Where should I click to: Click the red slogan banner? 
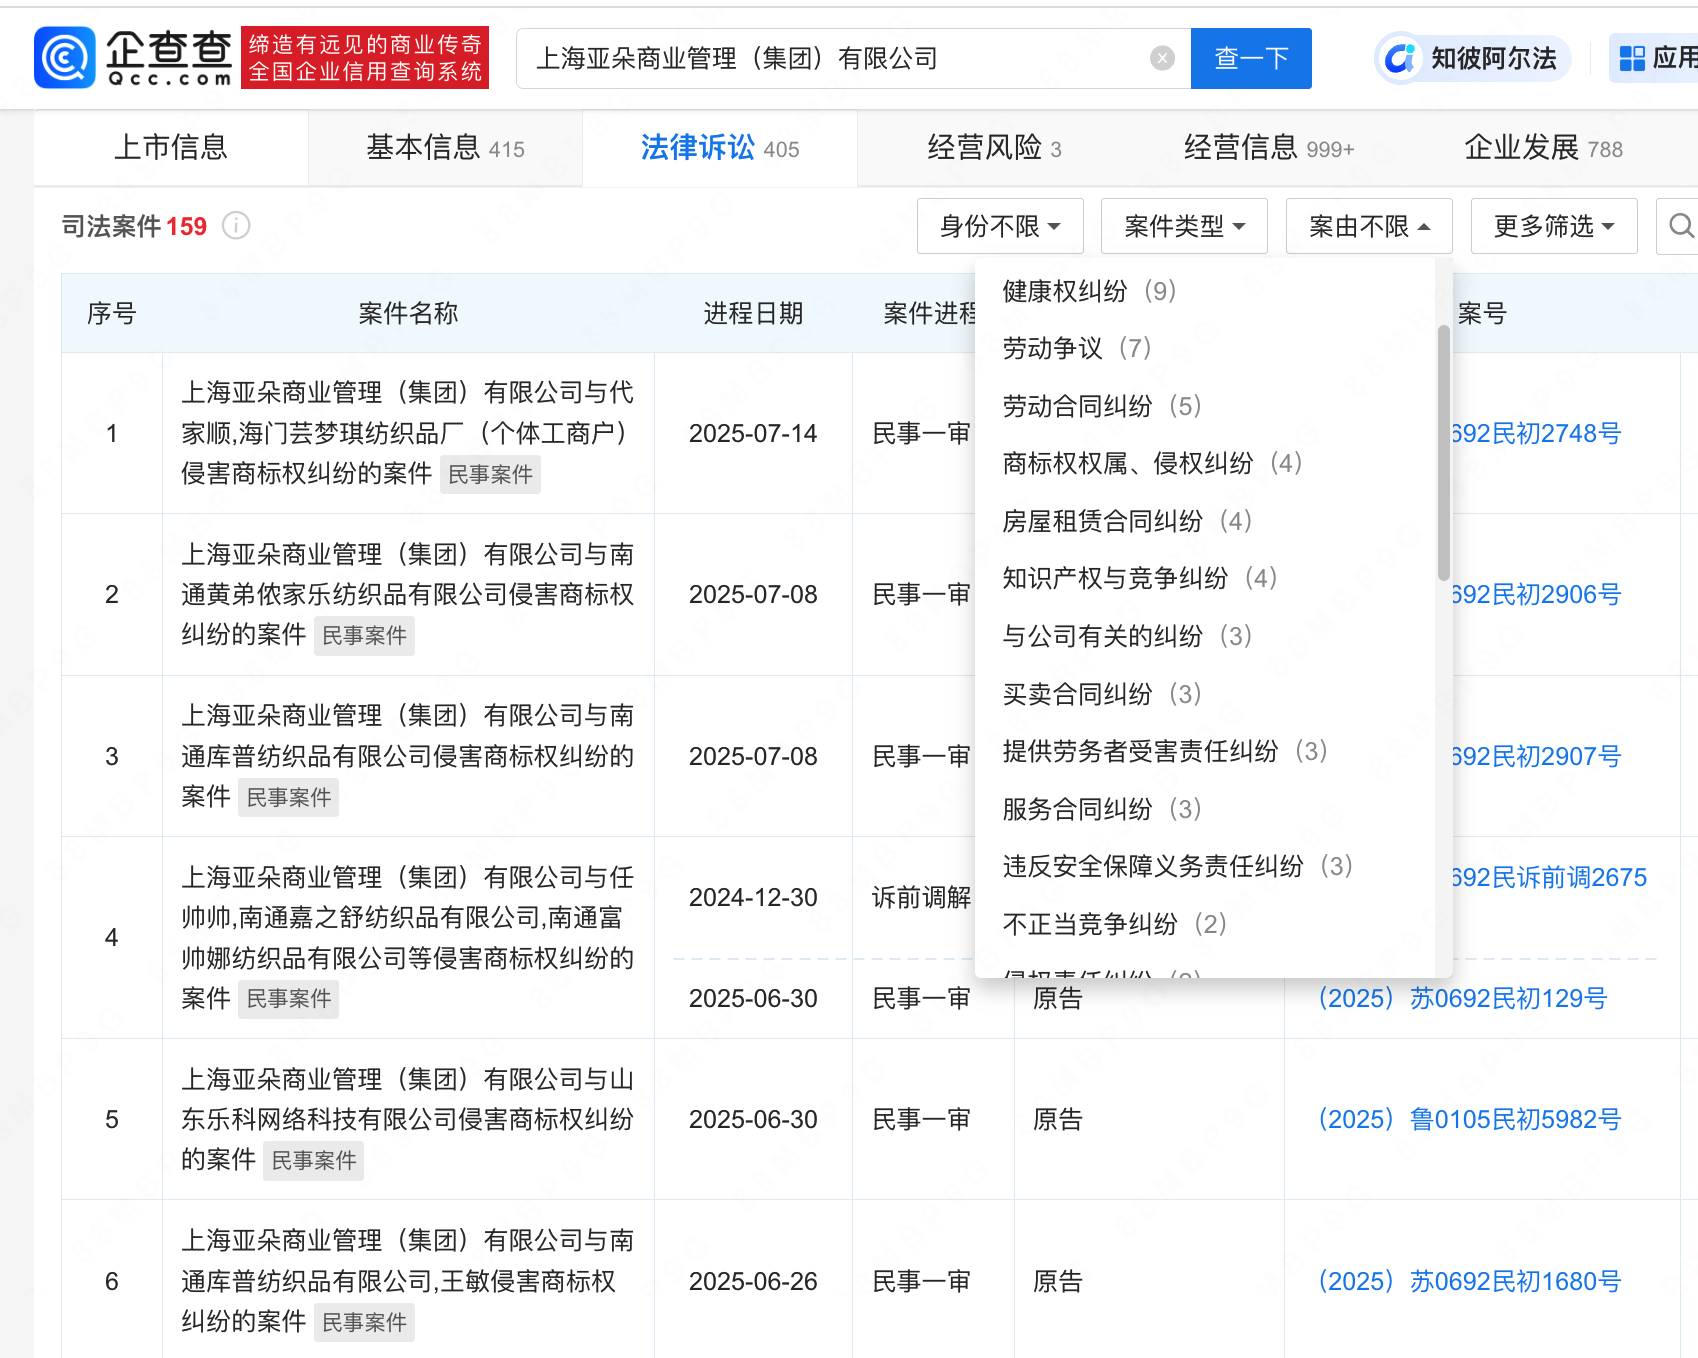tap(365, 58)
